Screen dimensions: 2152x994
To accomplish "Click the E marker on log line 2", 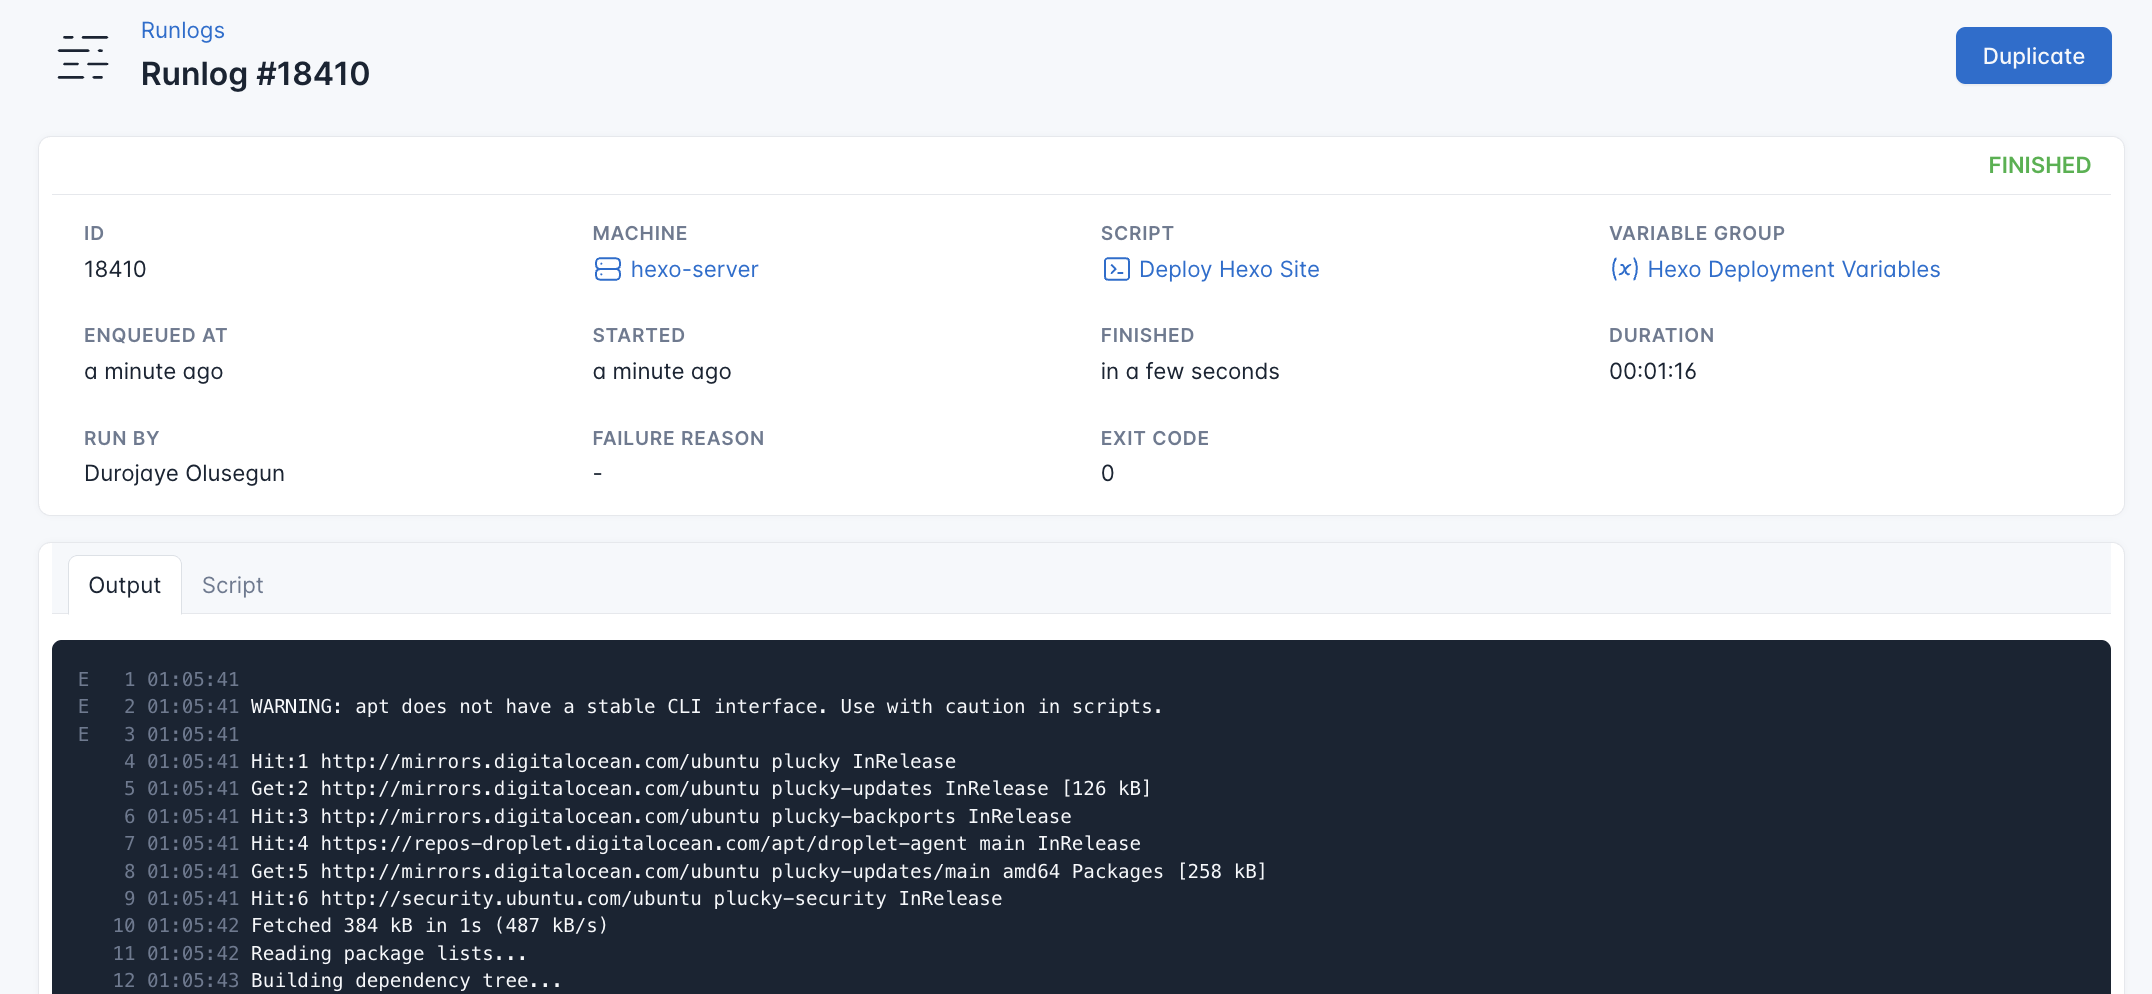I will click(x=84, y=706).
